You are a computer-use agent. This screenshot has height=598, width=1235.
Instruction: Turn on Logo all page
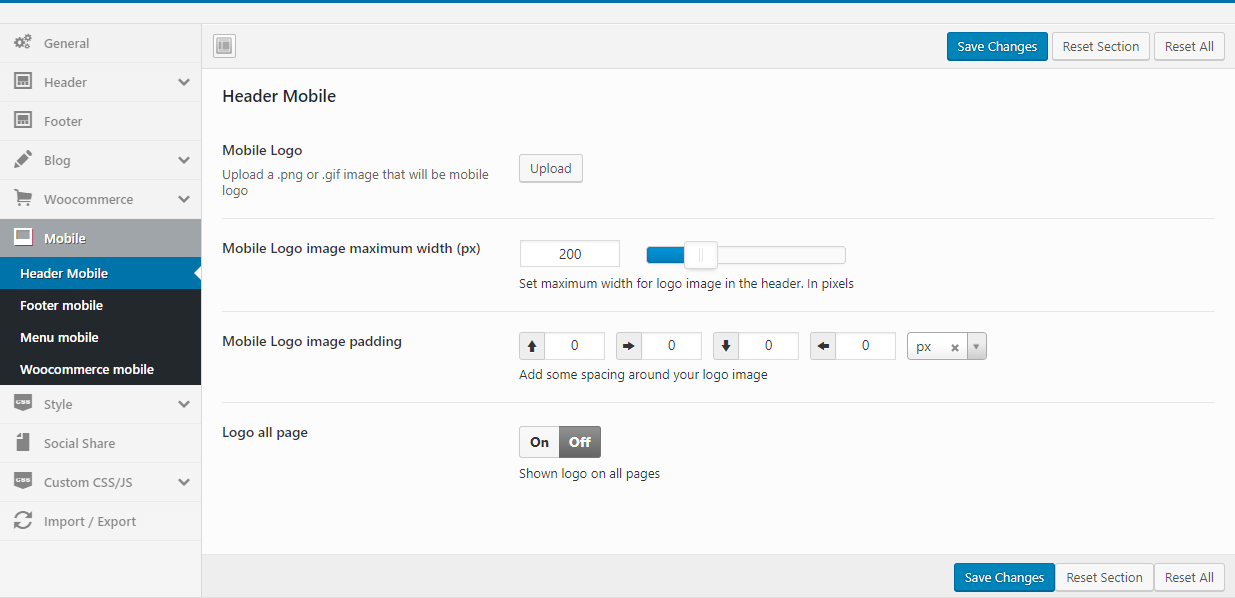coord(539,442)
